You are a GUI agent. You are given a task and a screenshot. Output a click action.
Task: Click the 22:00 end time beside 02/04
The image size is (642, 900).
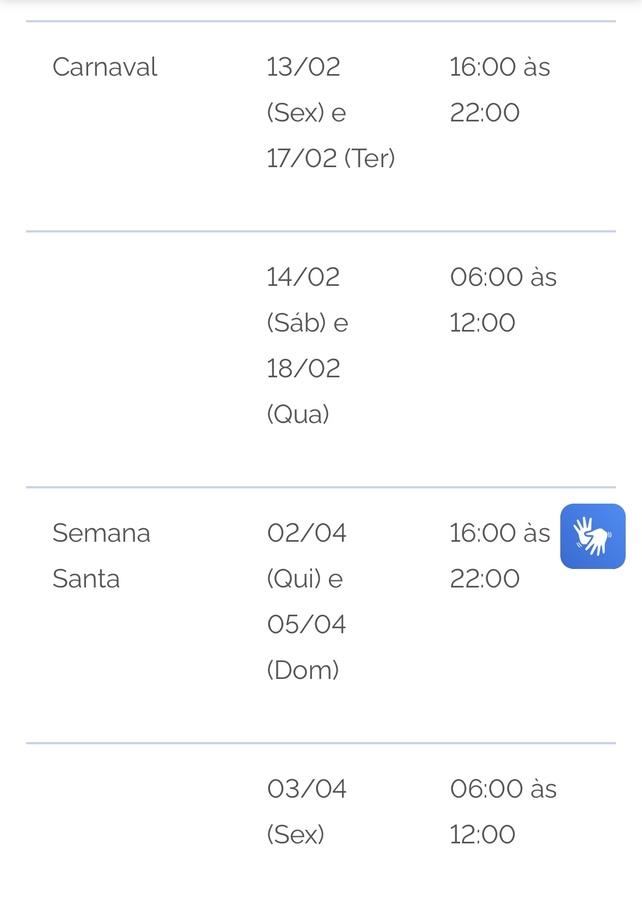[485, 579]
